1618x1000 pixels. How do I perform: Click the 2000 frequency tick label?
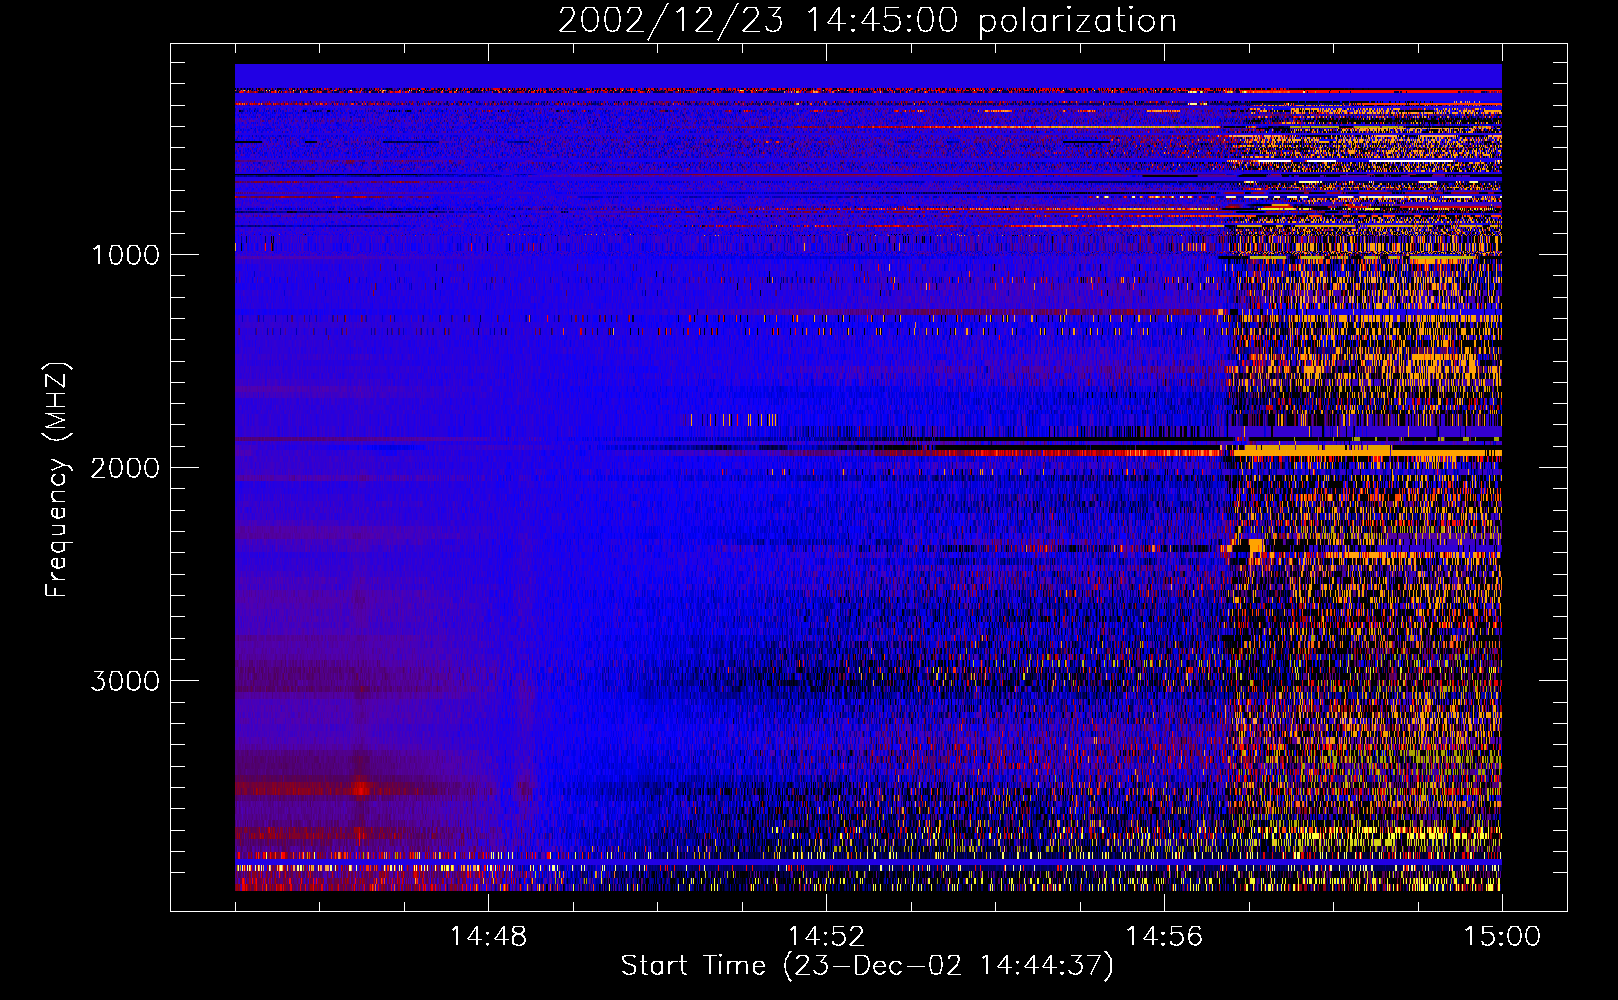tap(125, 468)
